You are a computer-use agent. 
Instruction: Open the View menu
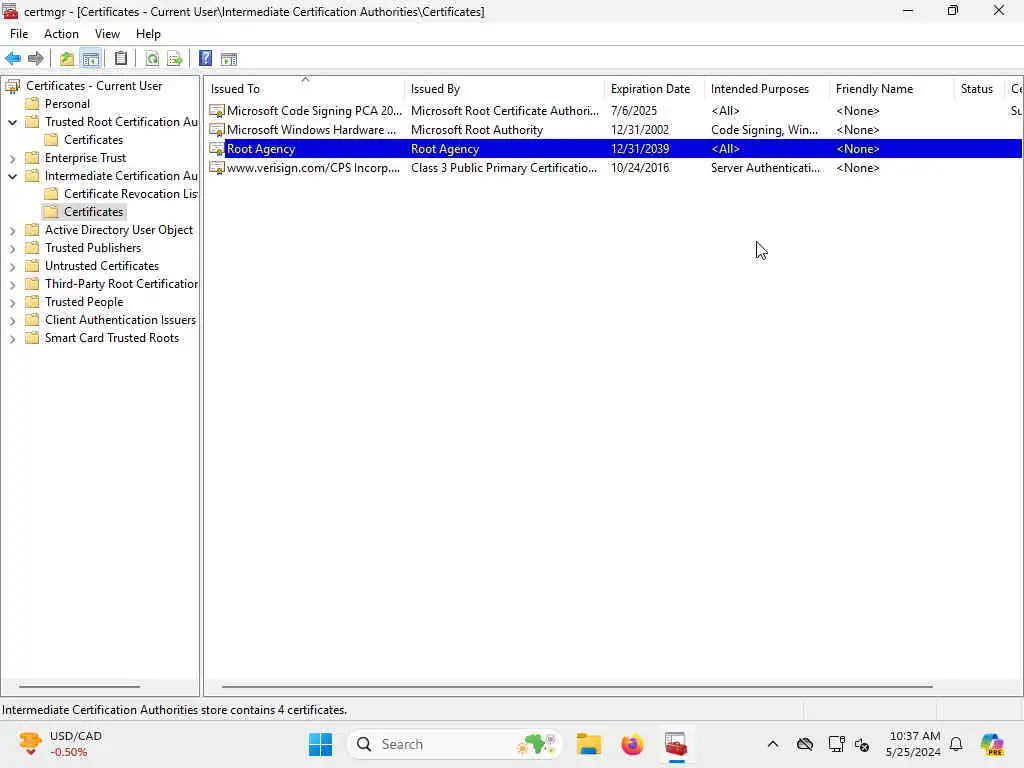[x=107, y=34]
